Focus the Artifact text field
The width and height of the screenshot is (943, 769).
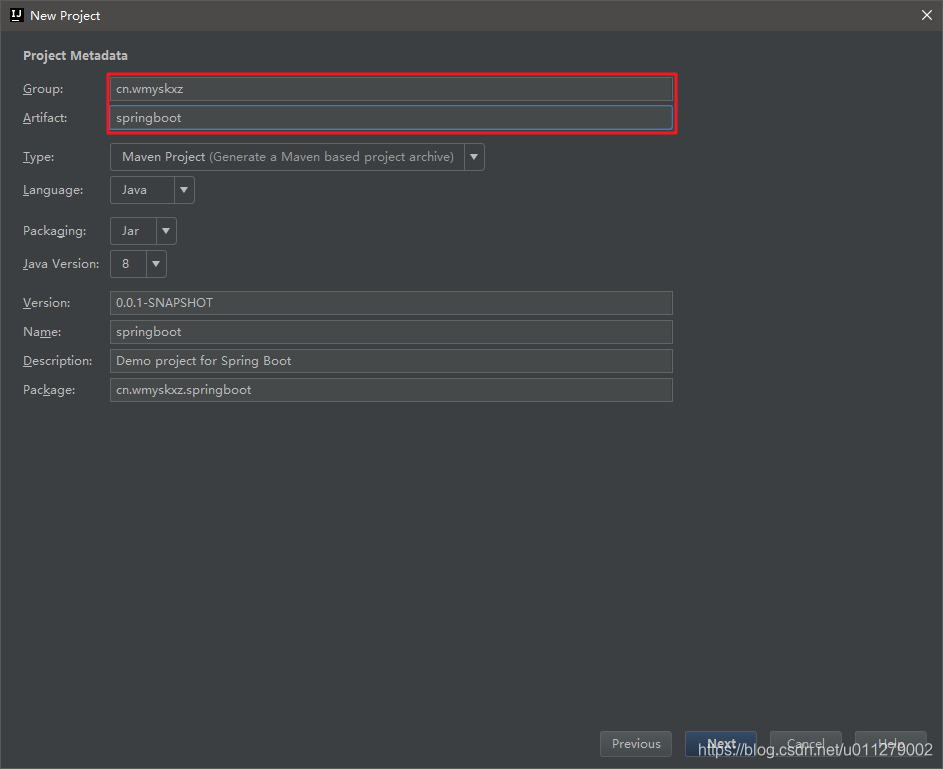[391, 118]
